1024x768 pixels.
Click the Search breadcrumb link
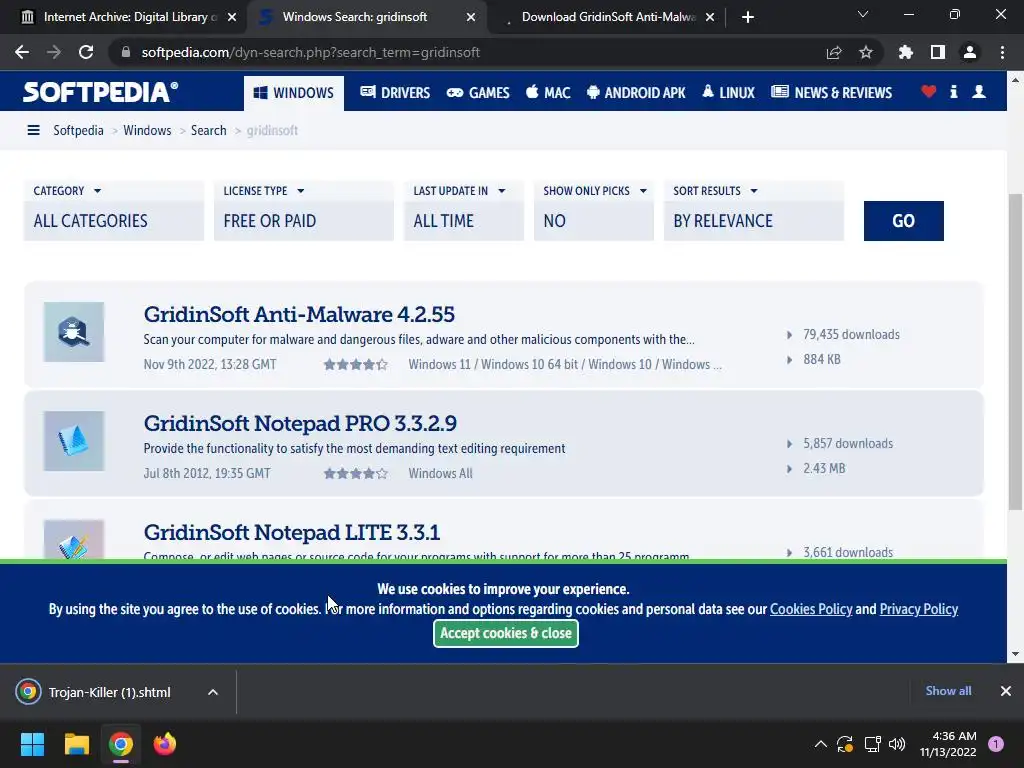tap(208, 130)
